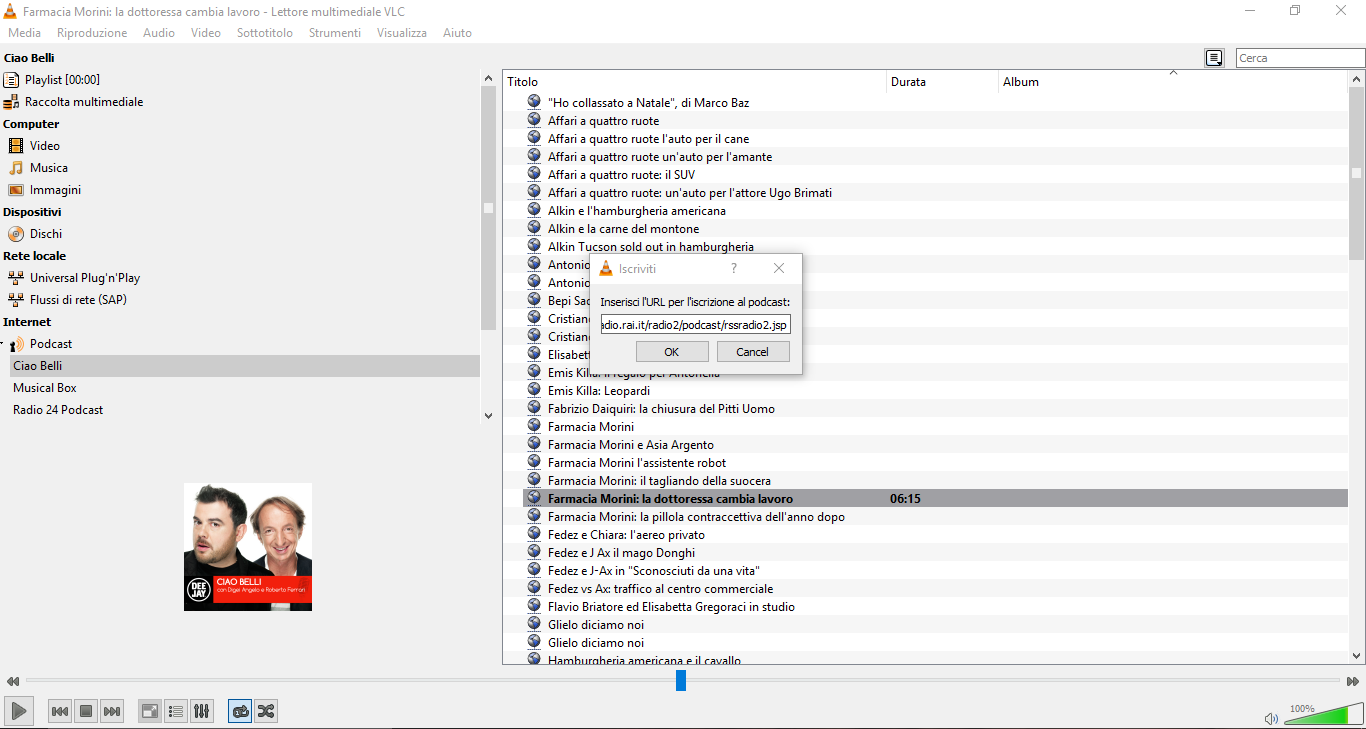The height and width of the screenshot is (729, 1366).
Task: Skip to the next track
Action: [112, 711]
